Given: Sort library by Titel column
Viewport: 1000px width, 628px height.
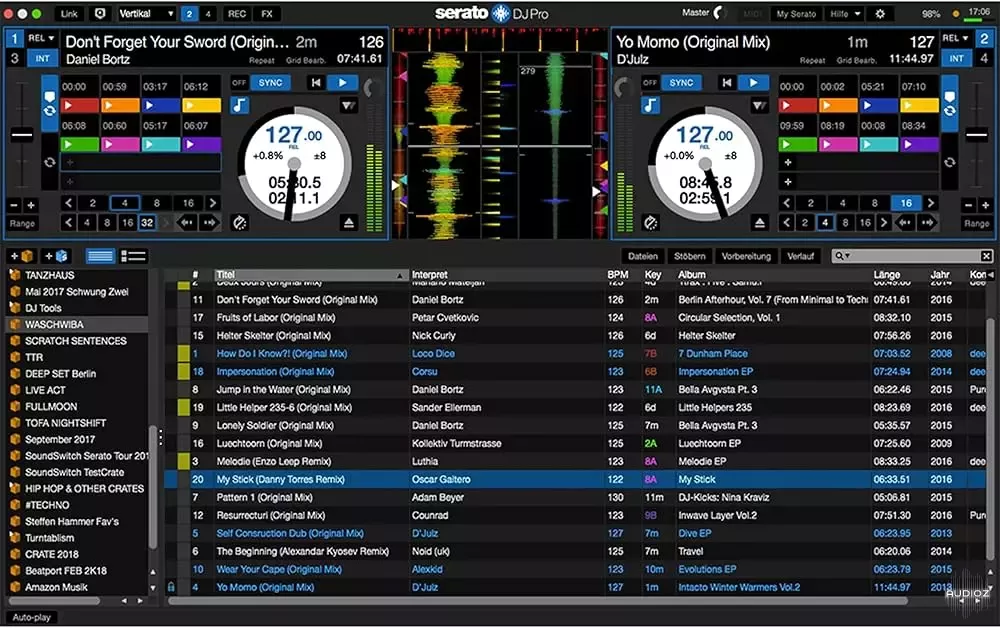Looking at the screenshot, I should [310, 275].
